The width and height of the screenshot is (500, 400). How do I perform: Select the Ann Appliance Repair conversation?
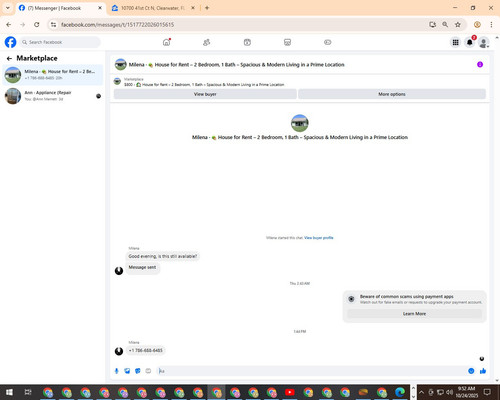pos(53,96)
